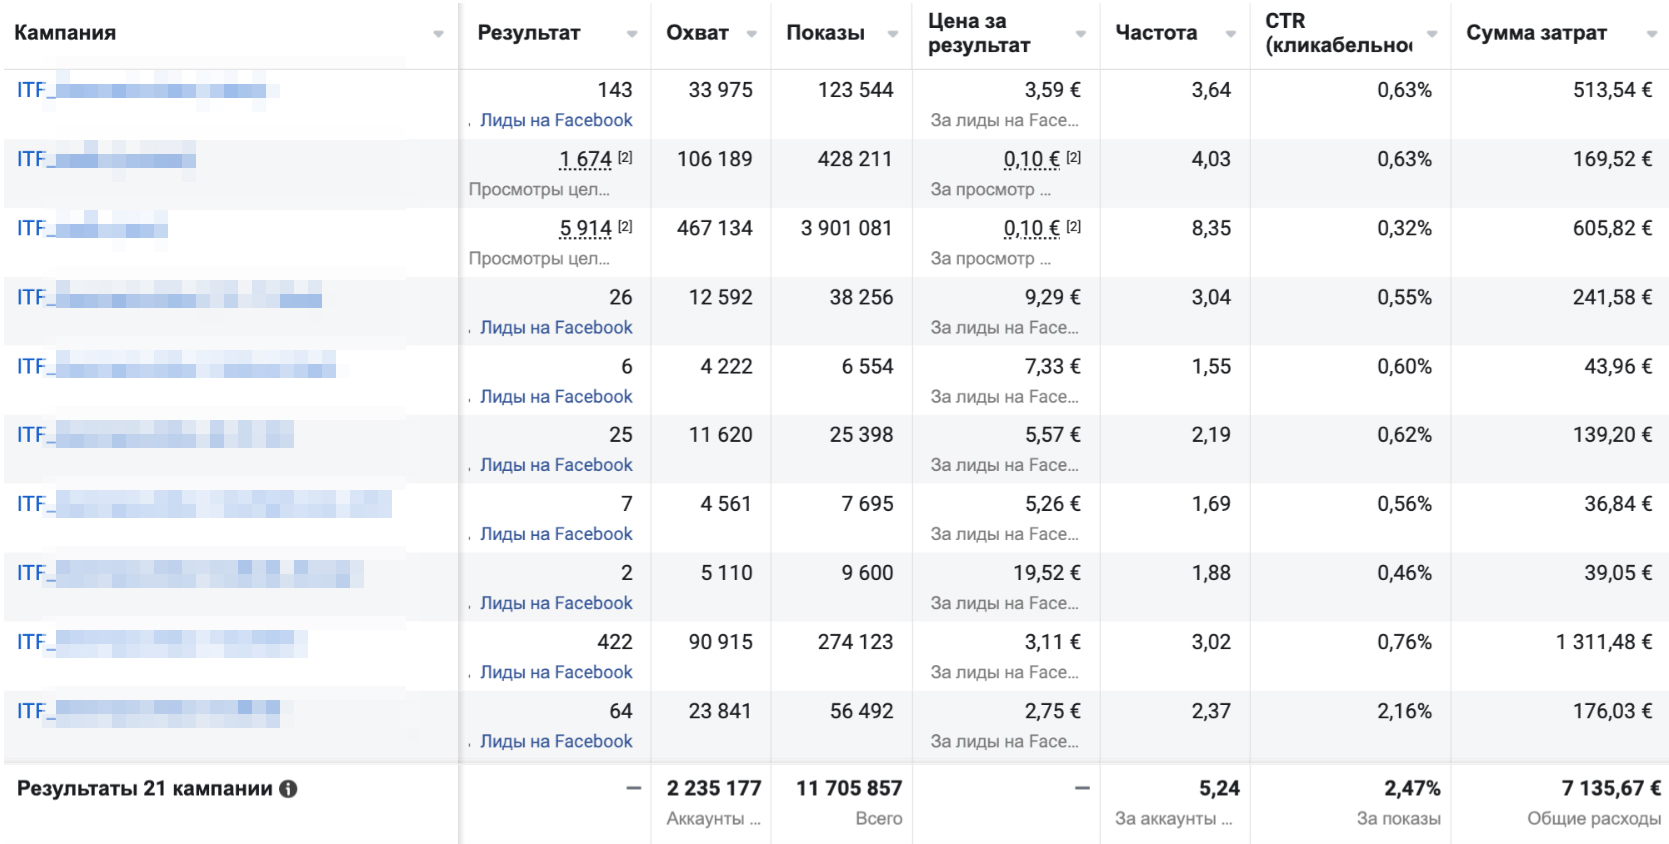Image resolution: width=1669 pixels, height=844 pixels.
Task: Expand the Охват column header menu arrow
Action: [751, 34]
